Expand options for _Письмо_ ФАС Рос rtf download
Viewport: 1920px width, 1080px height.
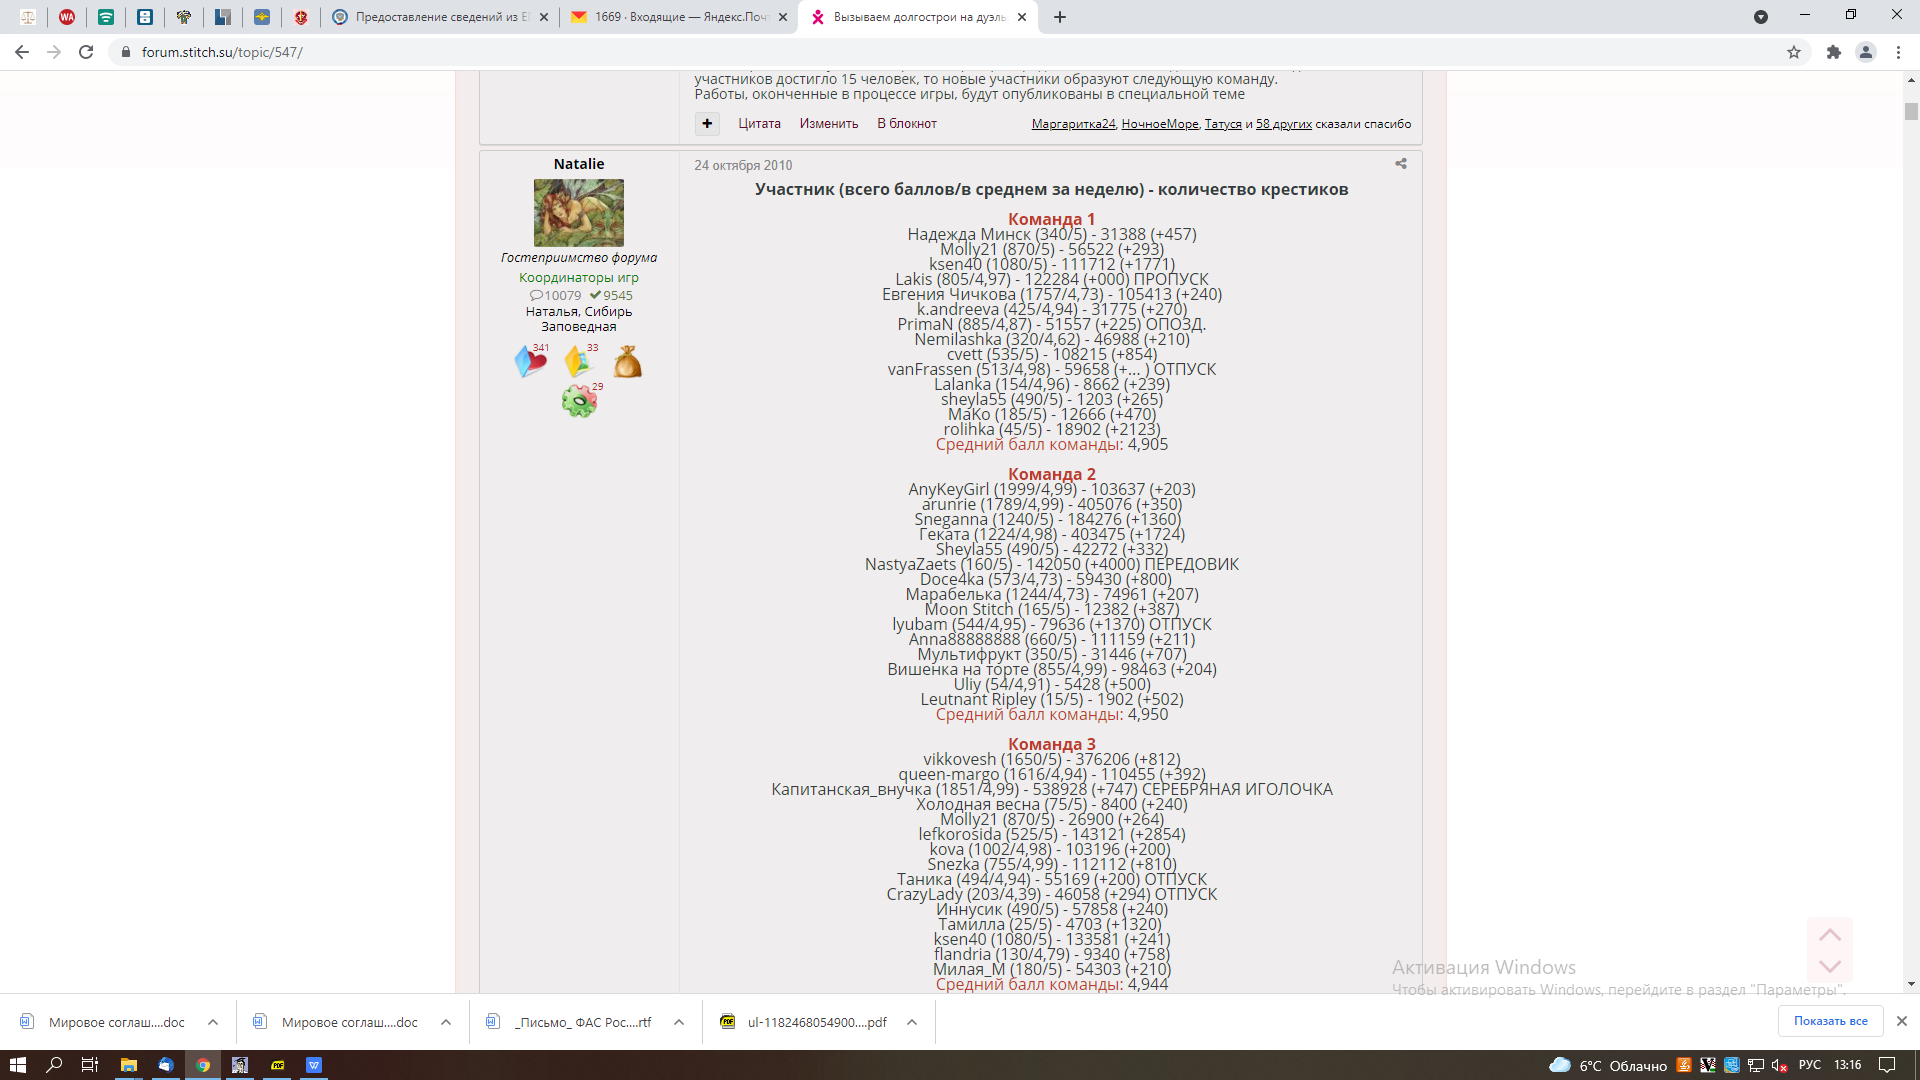[x=679, y=1022]
